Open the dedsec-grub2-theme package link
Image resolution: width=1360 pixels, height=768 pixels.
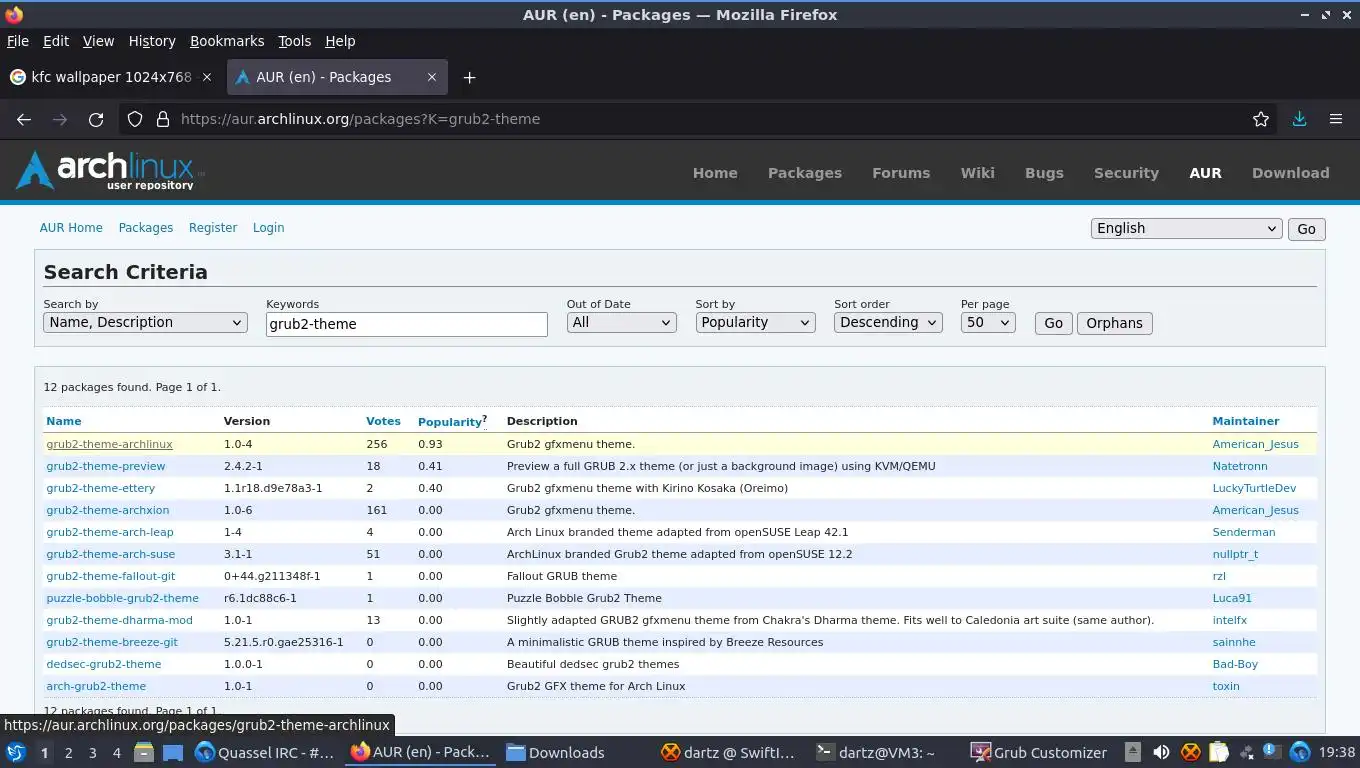click(103, 664)
